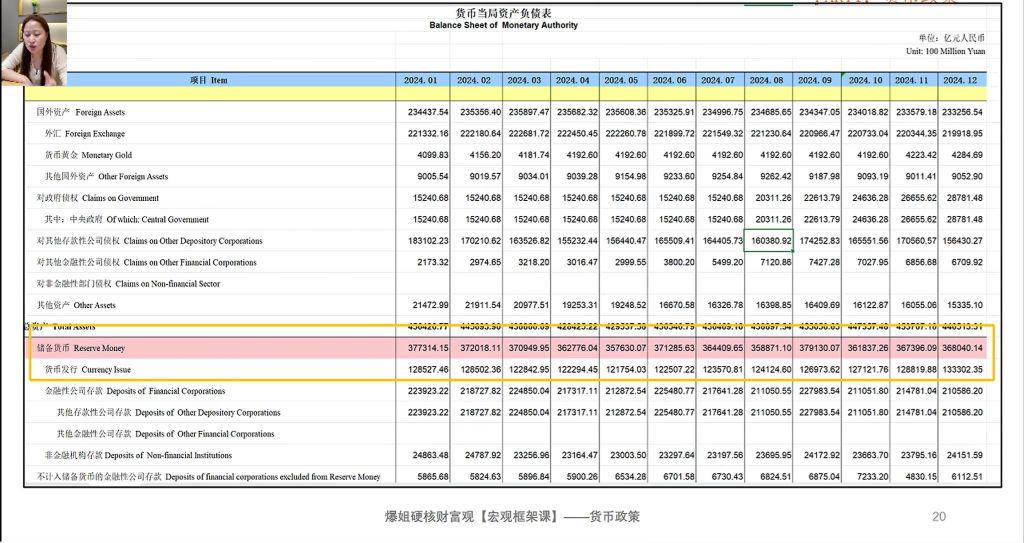1024x543 pixels.
Task: Select excluded deposits 2024.11 value 4830.15
Action: pos(920,477)
